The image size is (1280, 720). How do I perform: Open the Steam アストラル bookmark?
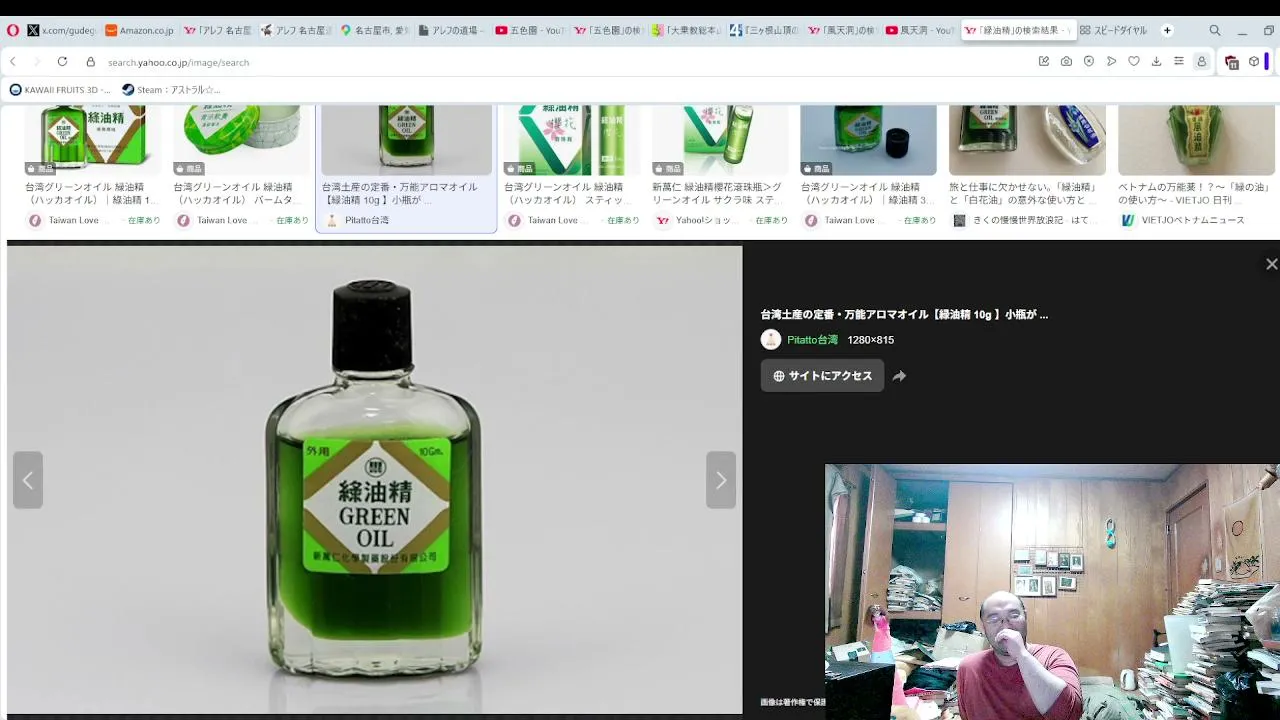[x=171, y=90]
